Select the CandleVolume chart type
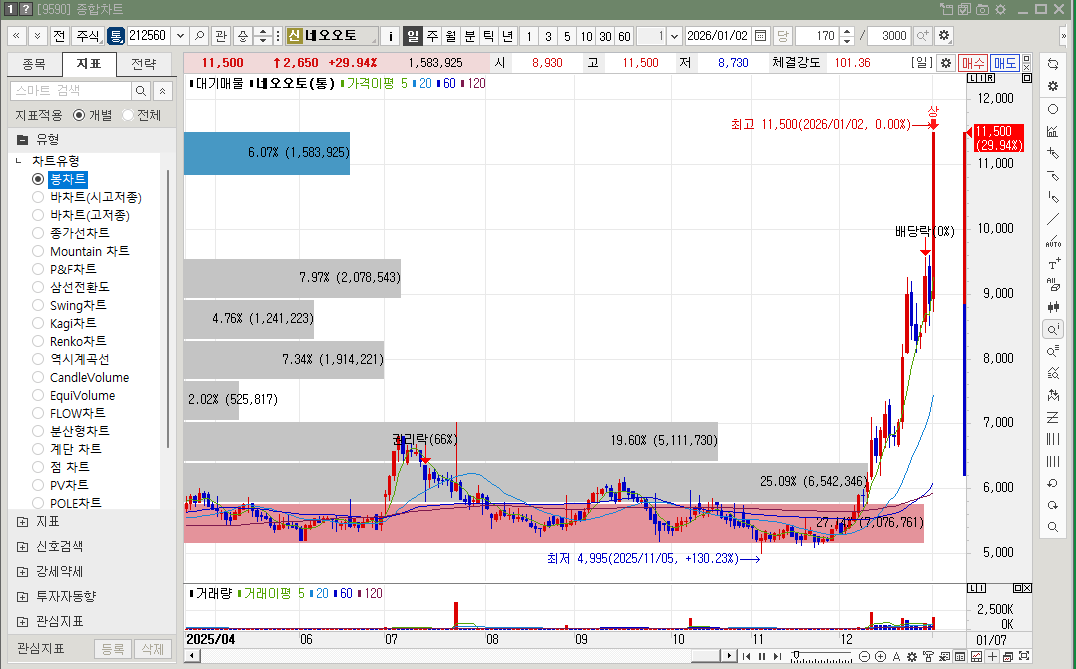The width and height of the screenshot is (1076, 669). click(x=38, y=377)
